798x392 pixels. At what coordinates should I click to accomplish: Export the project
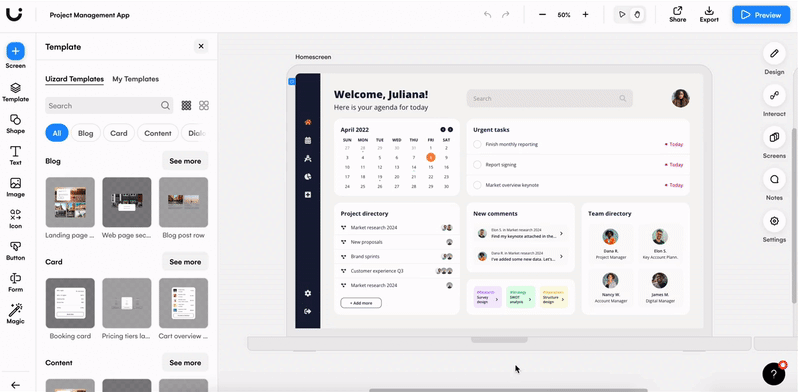tap(709, 14)
